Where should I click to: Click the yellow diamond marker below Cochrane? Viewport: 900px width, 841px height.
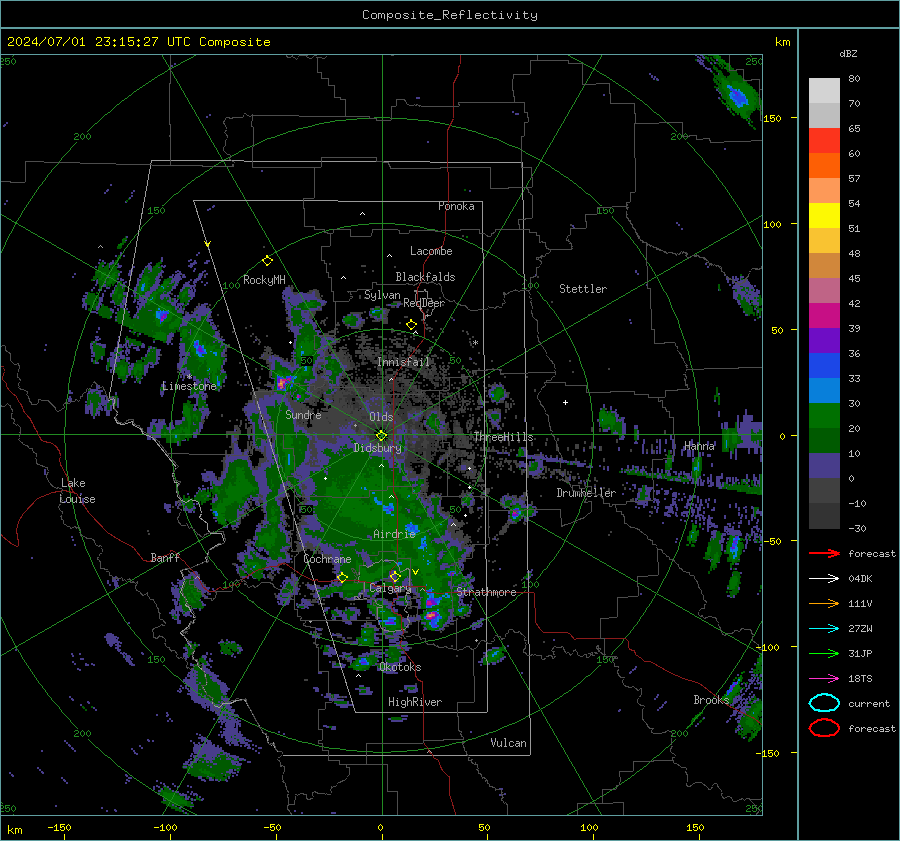tap(343, 578)
